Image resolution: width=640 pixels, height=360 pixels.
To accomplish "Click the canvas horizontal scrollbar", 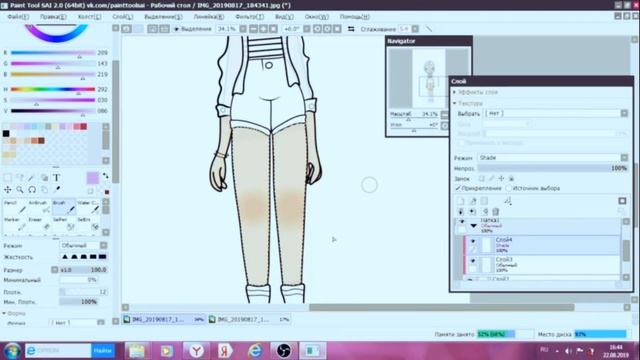I will pos(442,307).
